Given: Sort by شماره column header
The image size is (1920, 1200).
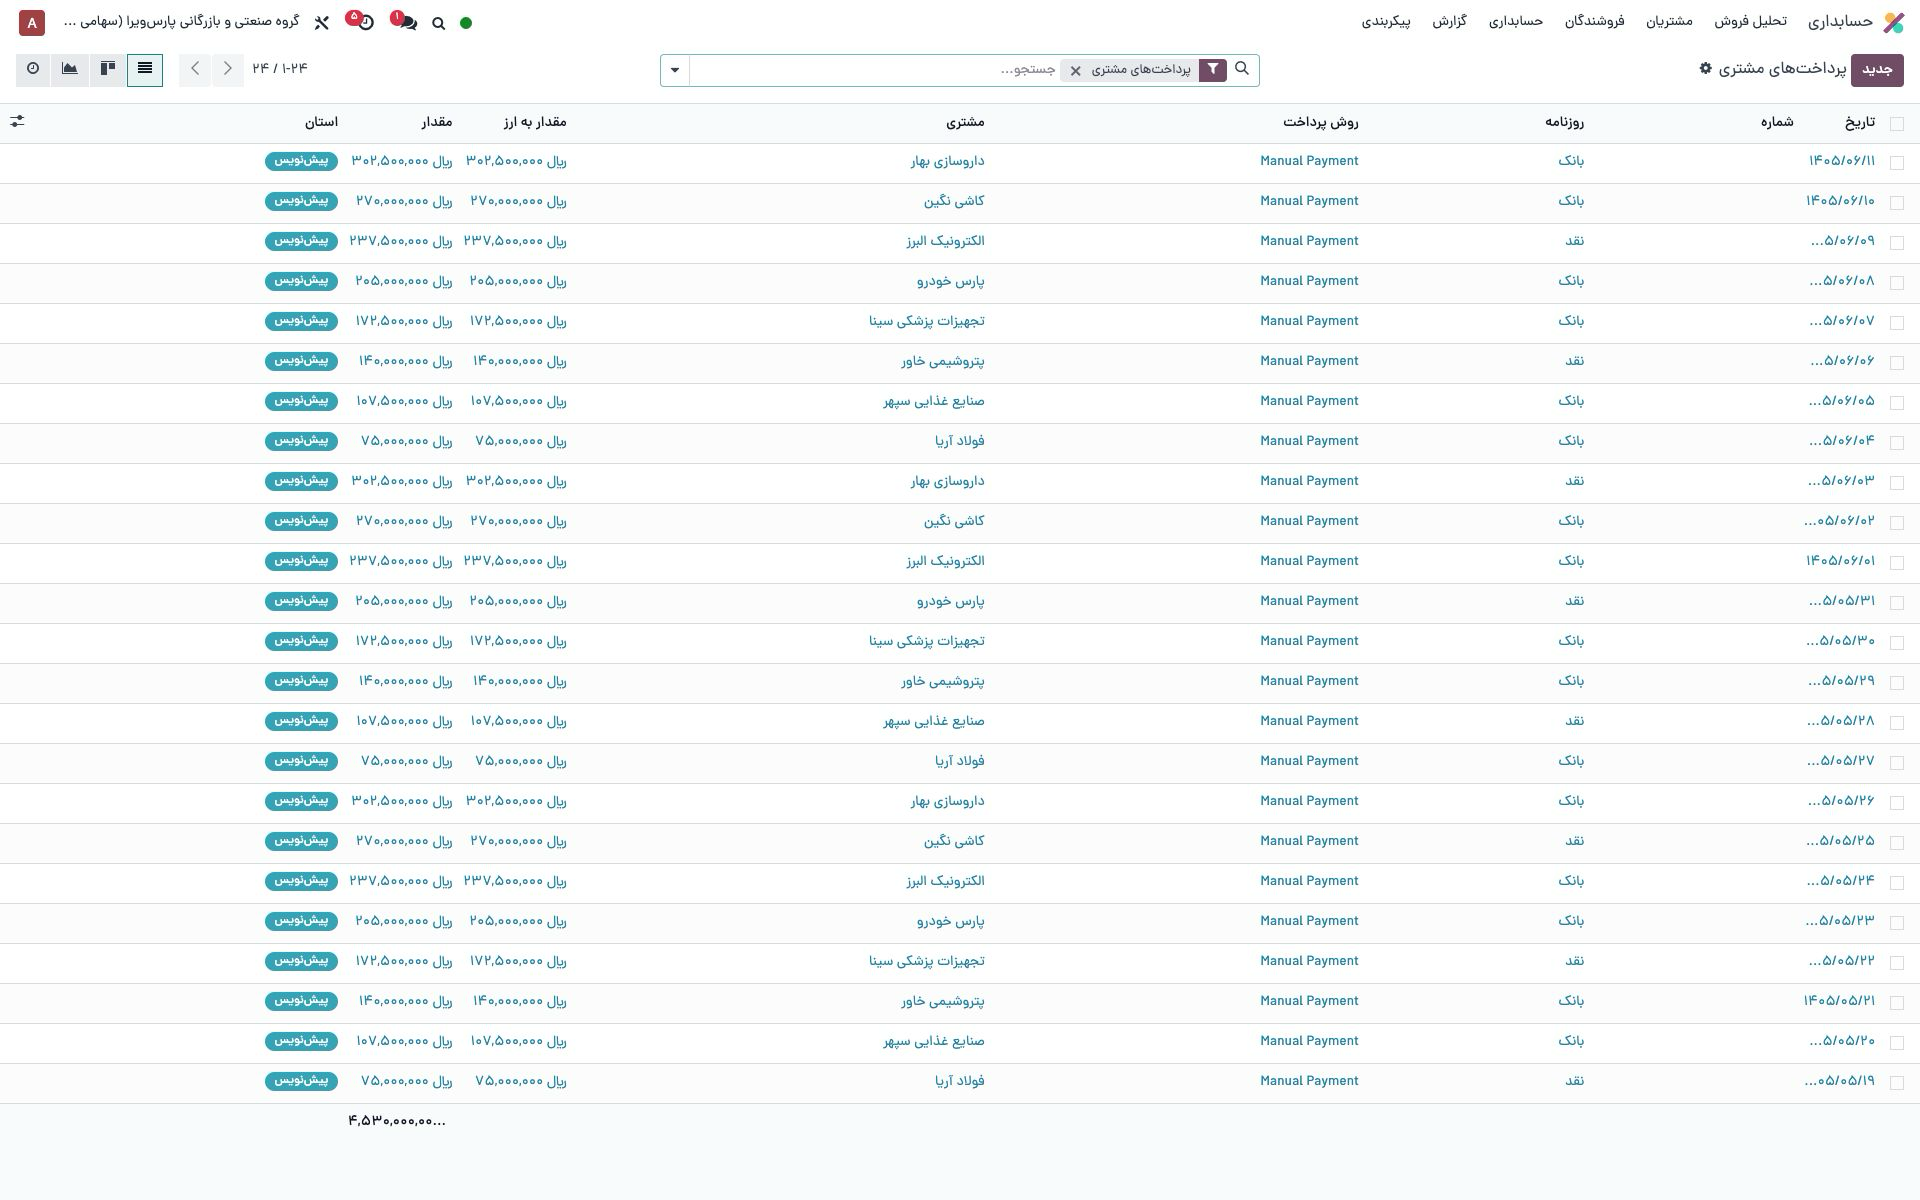Looking at the screenshot, I should (1777, 122).
